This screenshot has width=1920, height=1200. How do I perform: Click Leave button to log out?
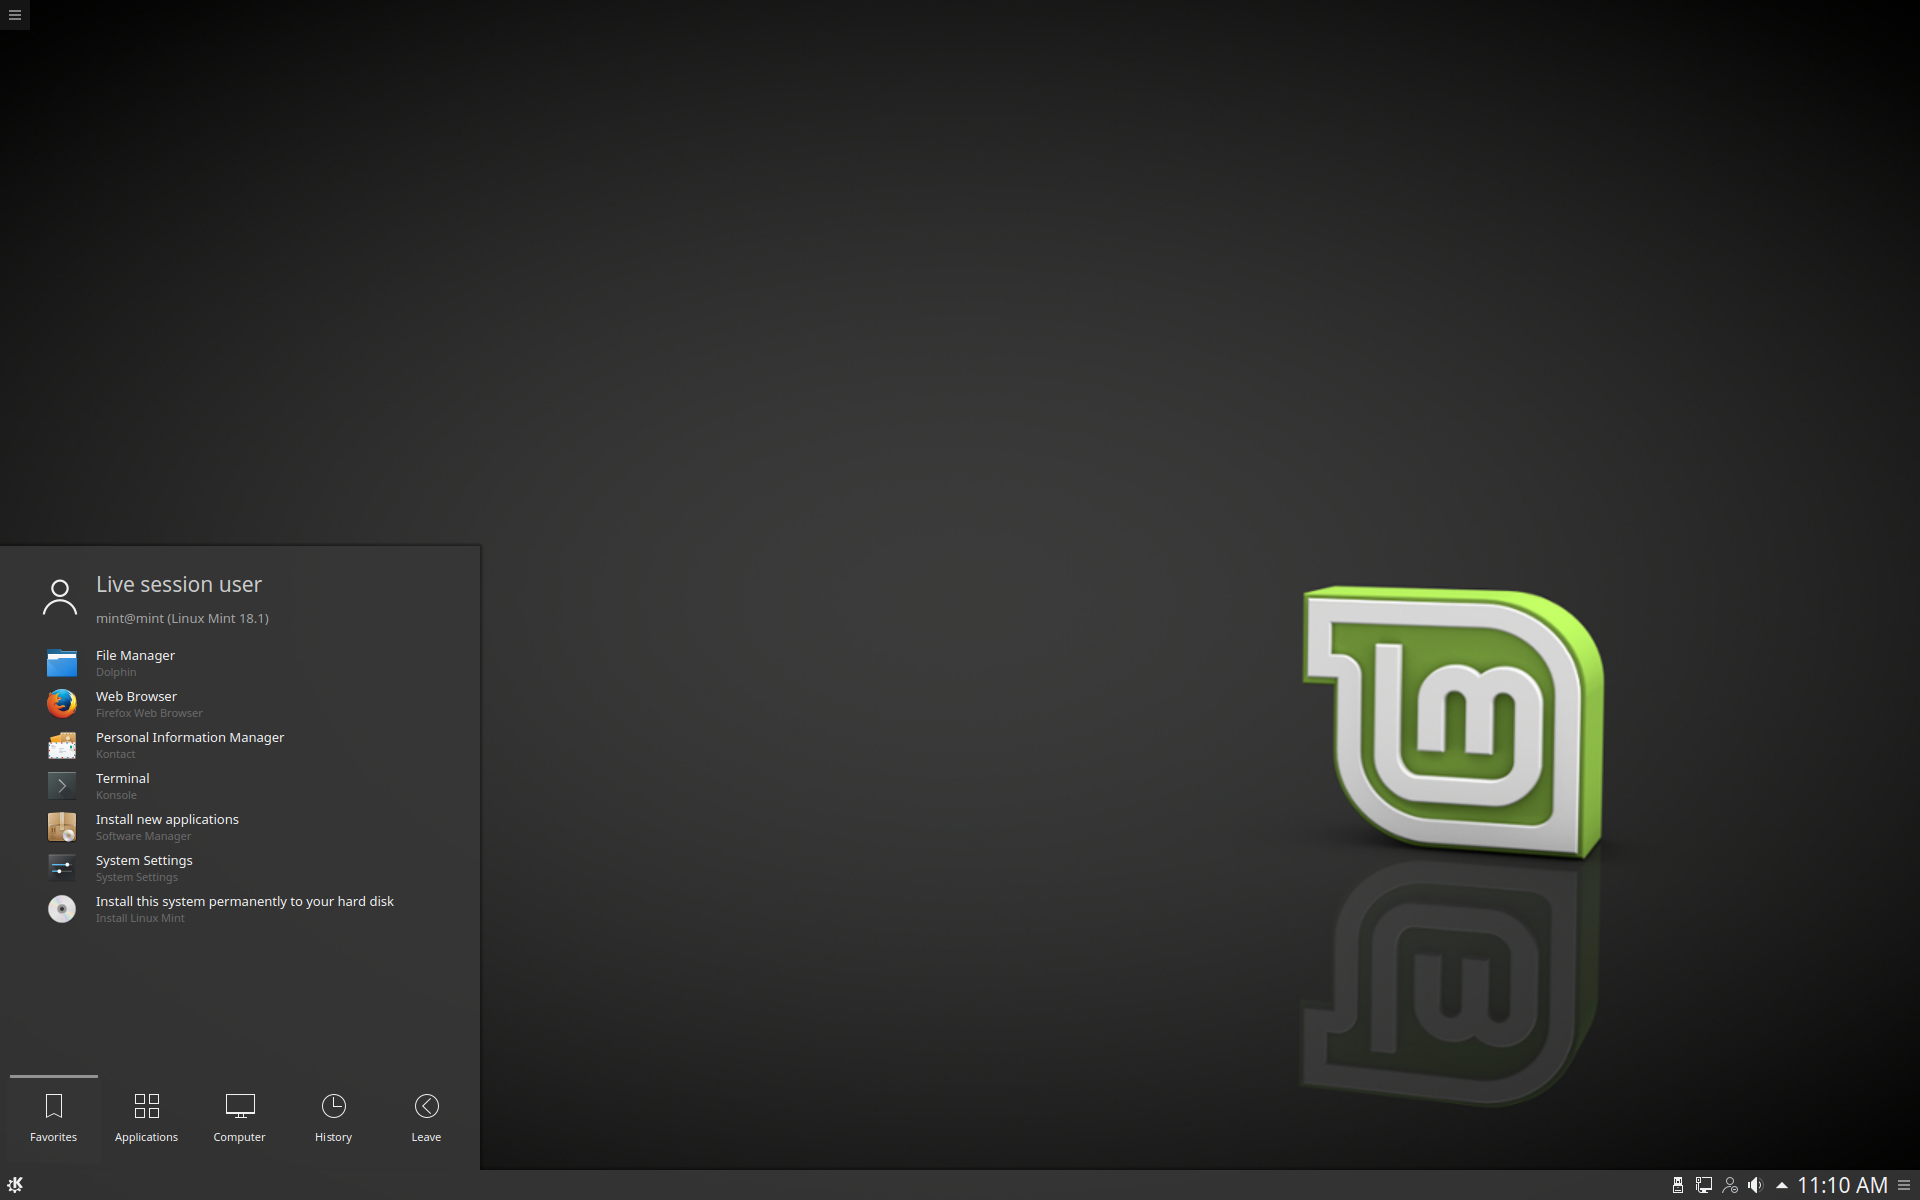coord(426,1114)
